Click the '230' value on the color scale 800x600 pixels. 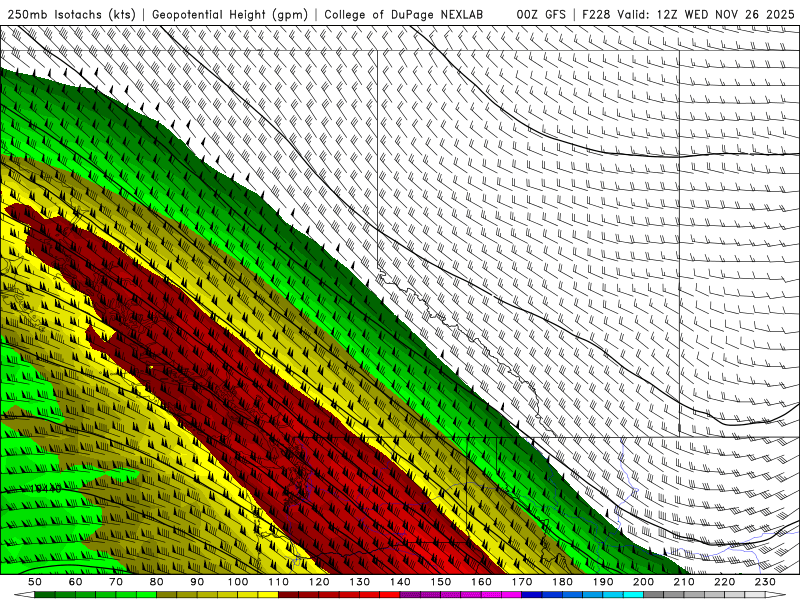(x=765, y=582)
